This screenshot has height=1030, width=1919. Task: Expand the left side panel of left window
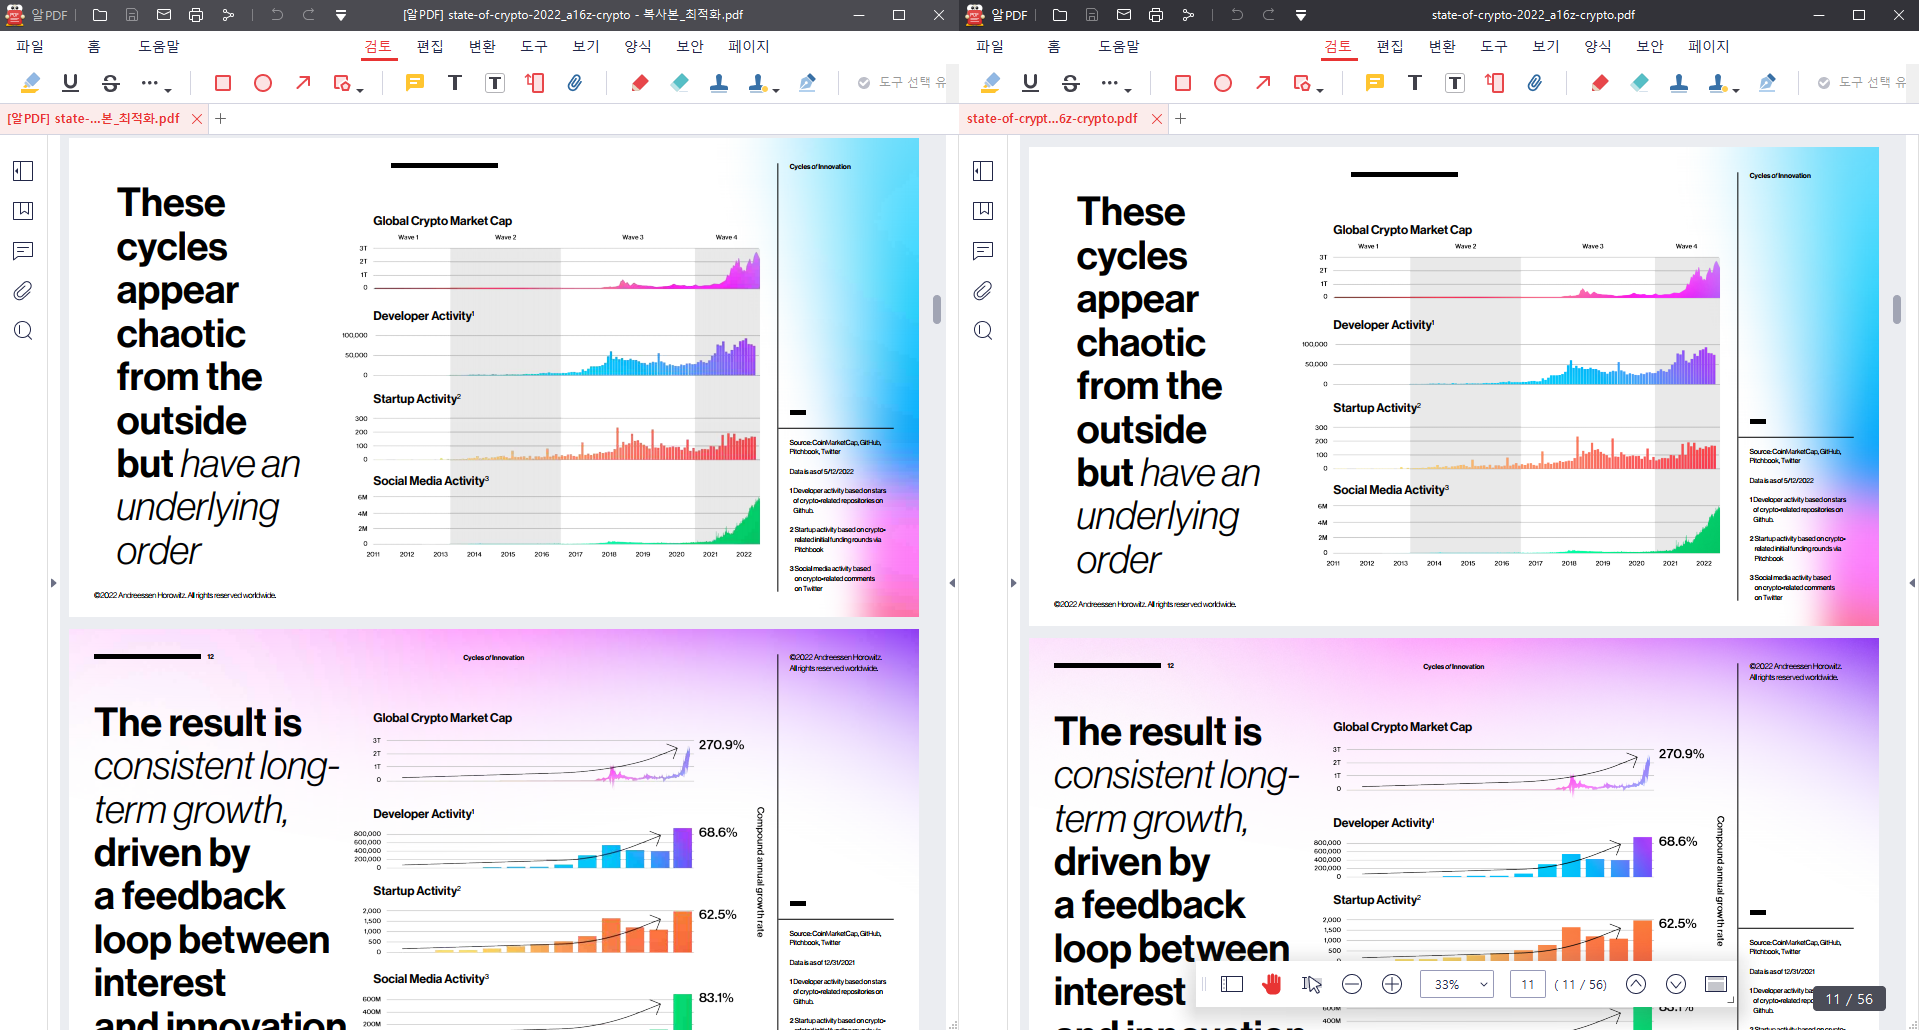coord(53,583)
